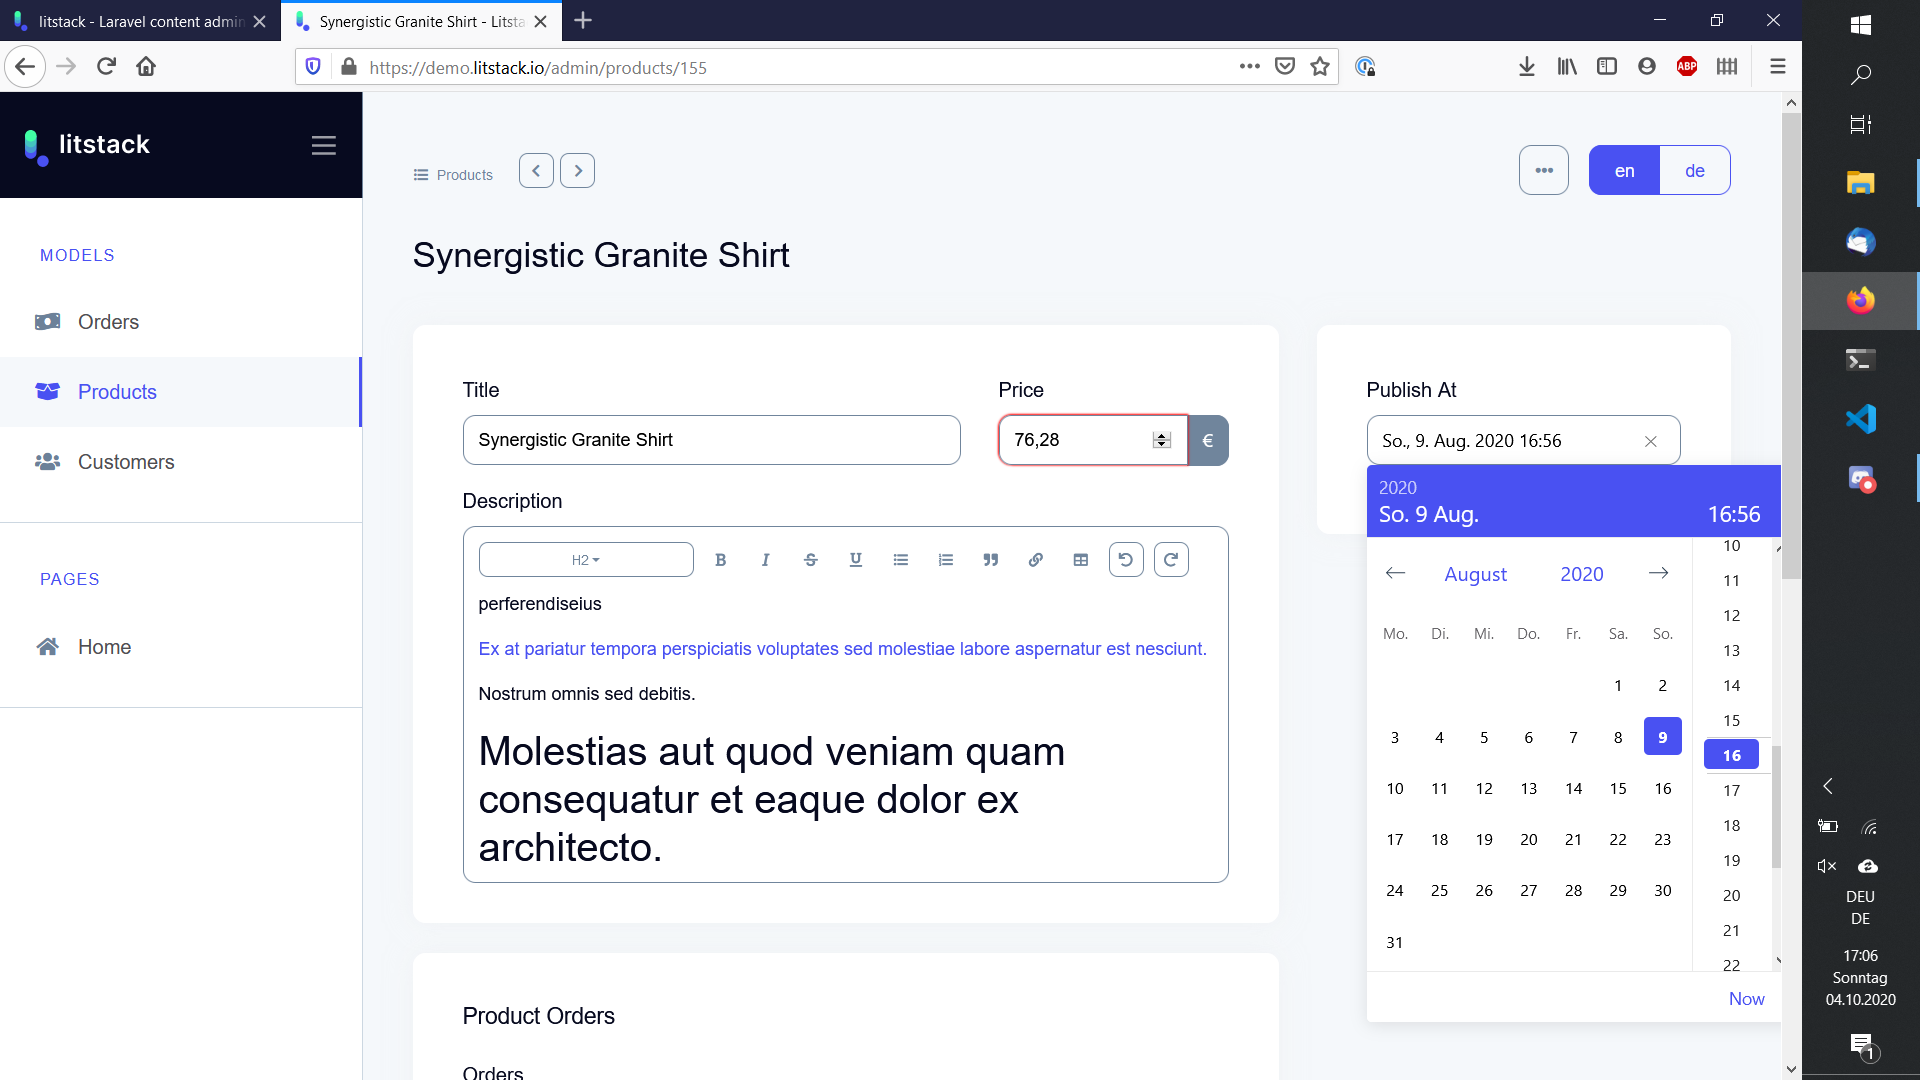Open the Products section in the sidebar
Viewport: 1920px width, 1080px height.
coord(117,392)
